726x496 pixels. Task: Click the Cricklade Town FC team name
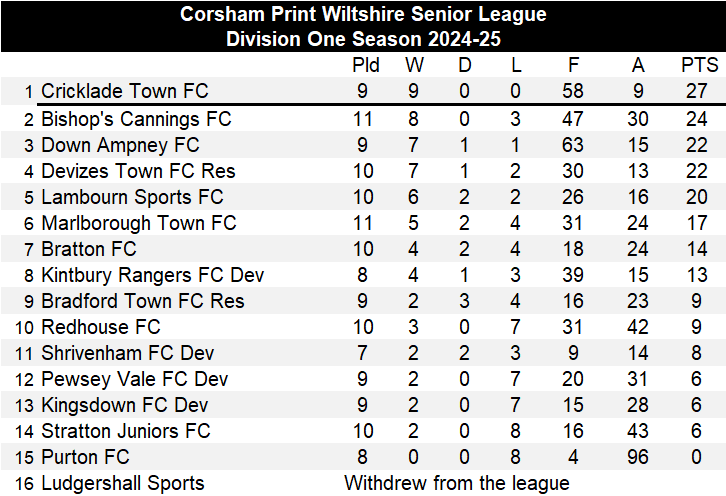124,92
